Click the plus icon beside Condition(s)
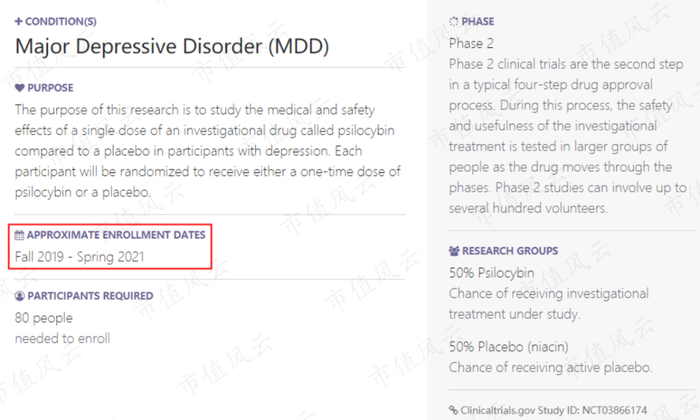The height and width of the screenshot is (420, 700). point(19,21)
